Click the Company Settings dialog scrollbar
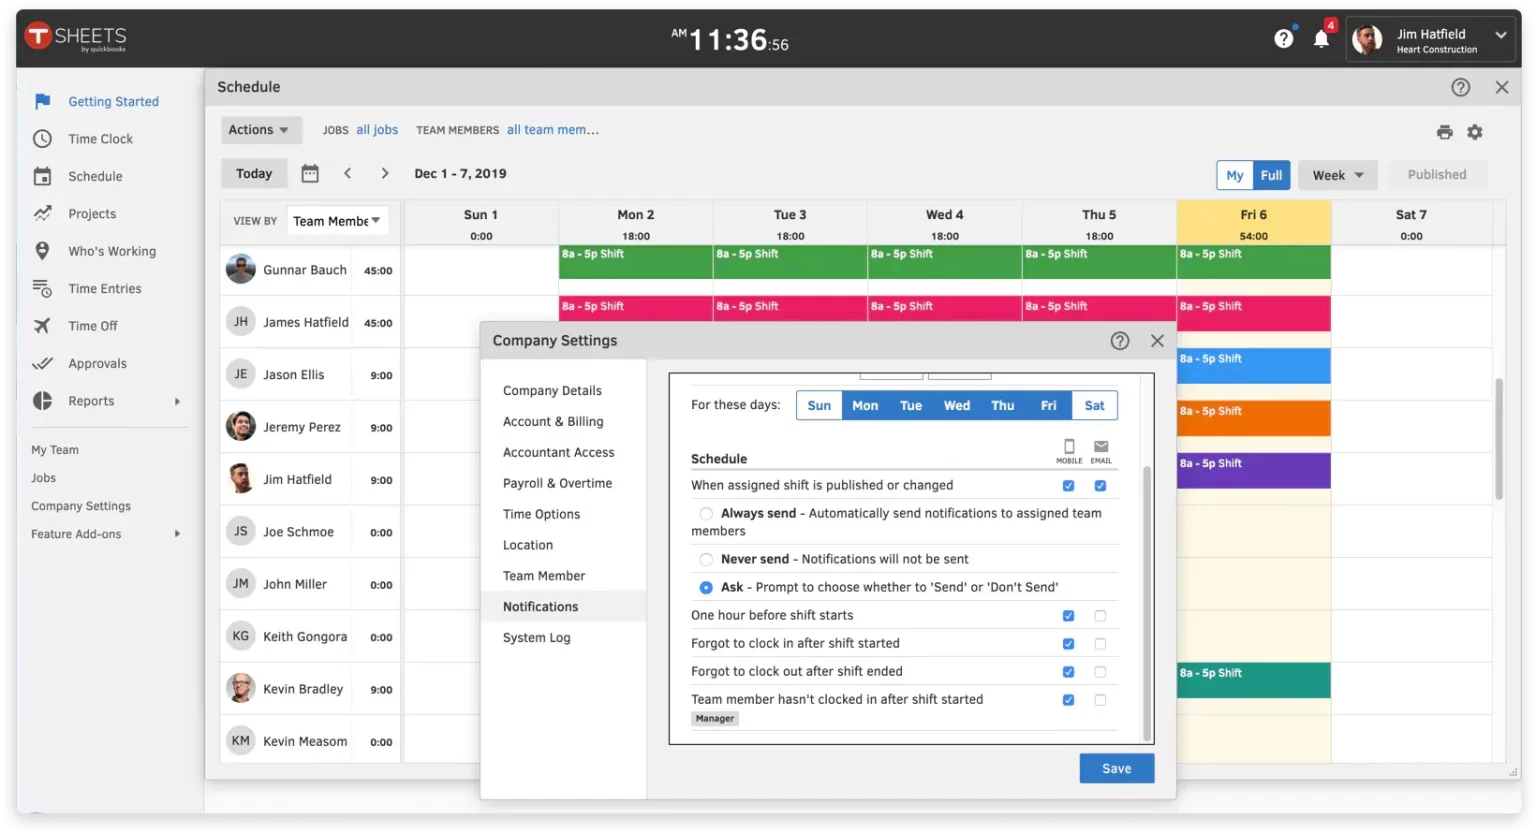 click(x=1147, y=603)
